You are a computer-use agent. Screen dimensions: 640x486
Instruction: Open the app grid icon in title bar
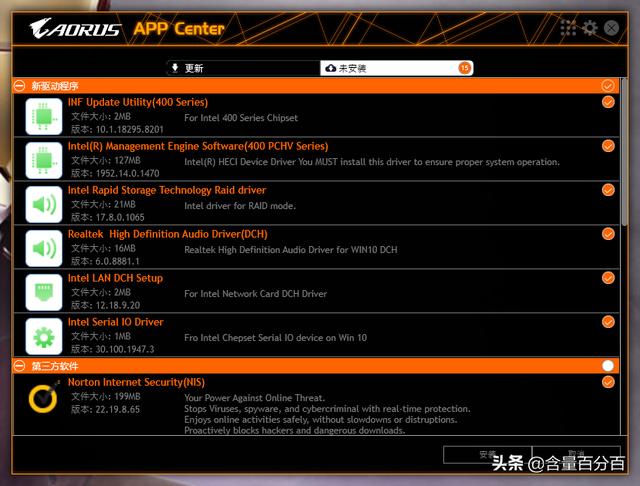point(568,28)
